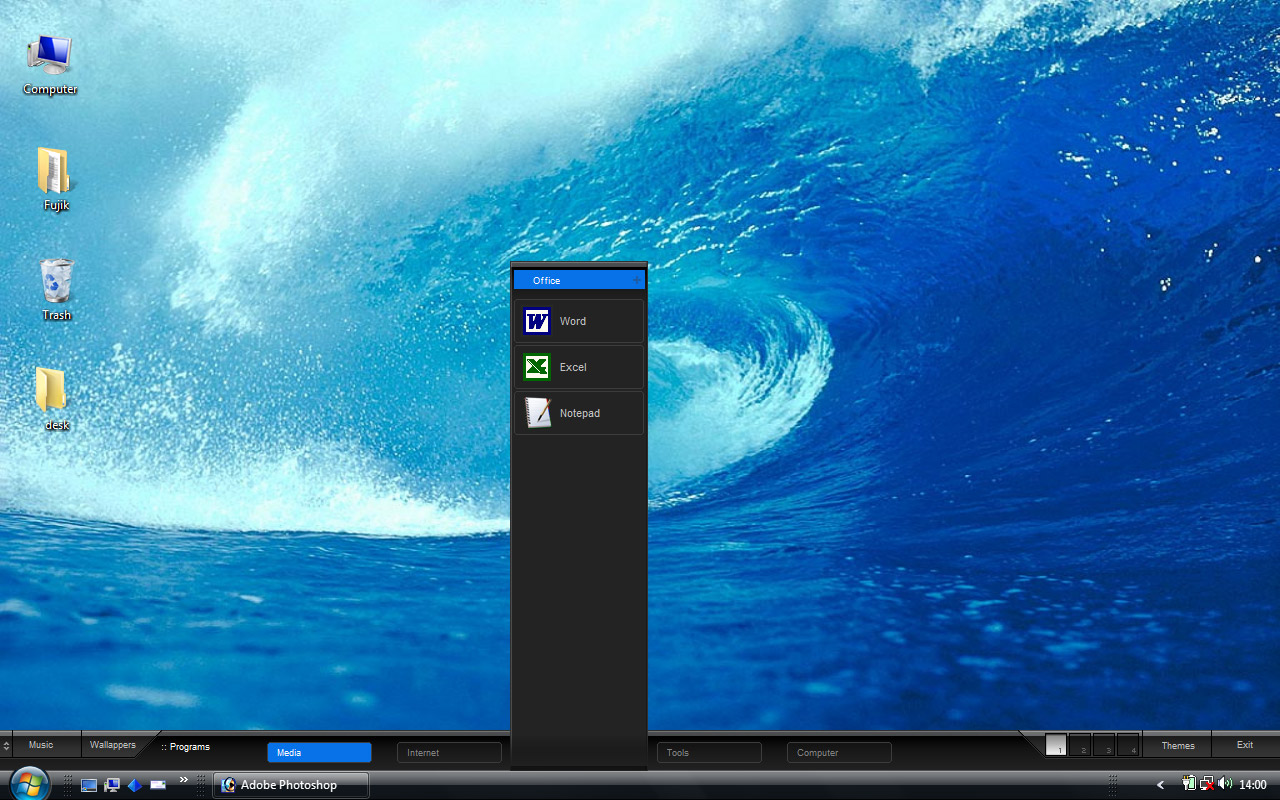Viewport: 1280px width, 800px height.
Task: Click the Internet category button
Action: click(449, 752)
